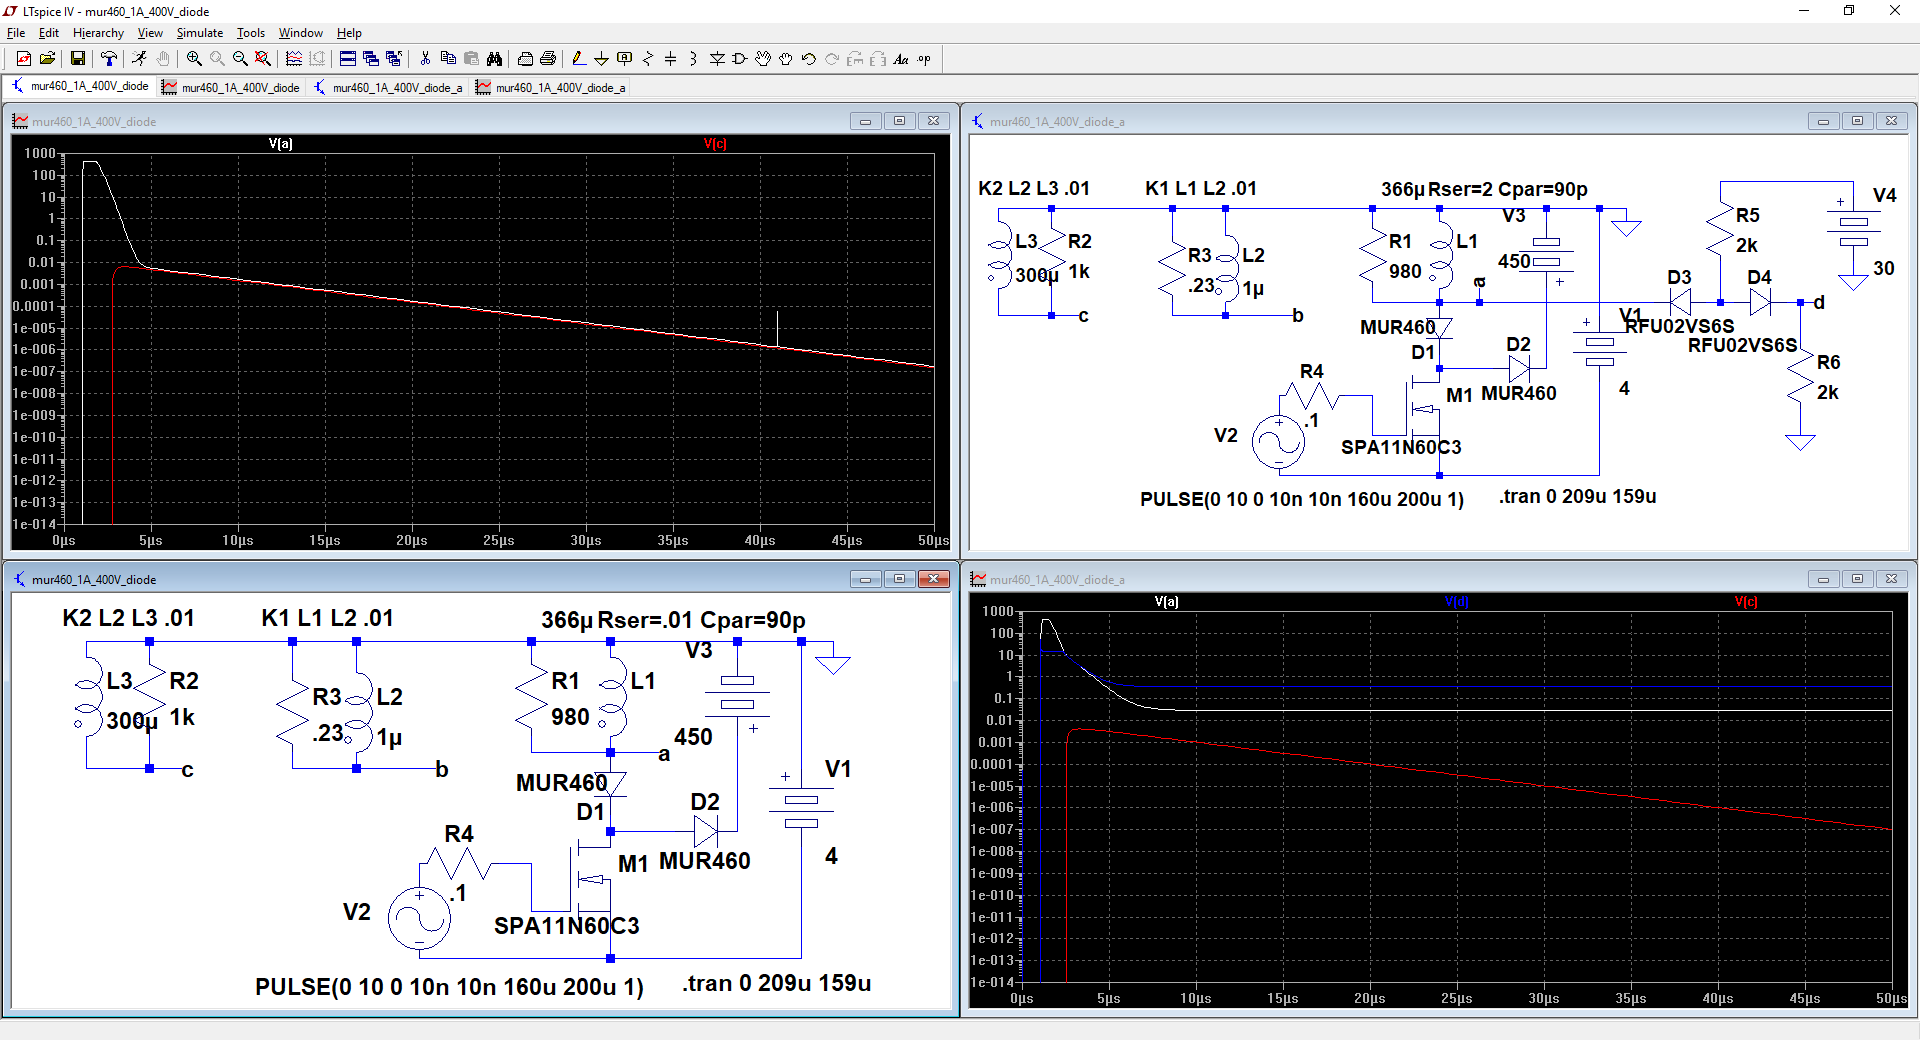The width and height of the screenshot is (1920, 1040).
Task: Select the Draw Wire pencil tool
Action: coord(578,59)
